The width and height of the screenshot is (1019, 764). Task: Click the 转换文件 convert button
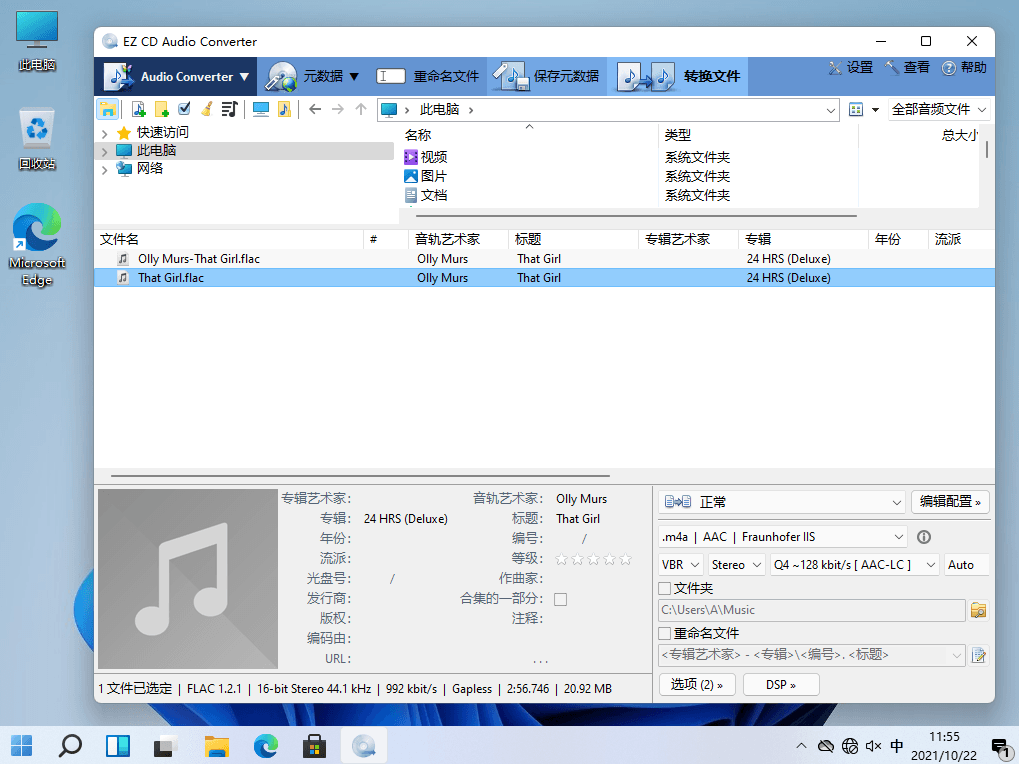point(678,77)
